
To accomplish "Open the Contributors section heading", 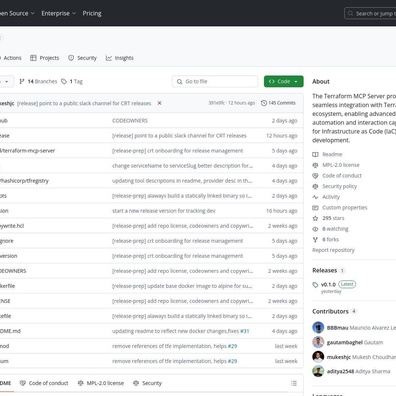I will [x=330, y=311].
